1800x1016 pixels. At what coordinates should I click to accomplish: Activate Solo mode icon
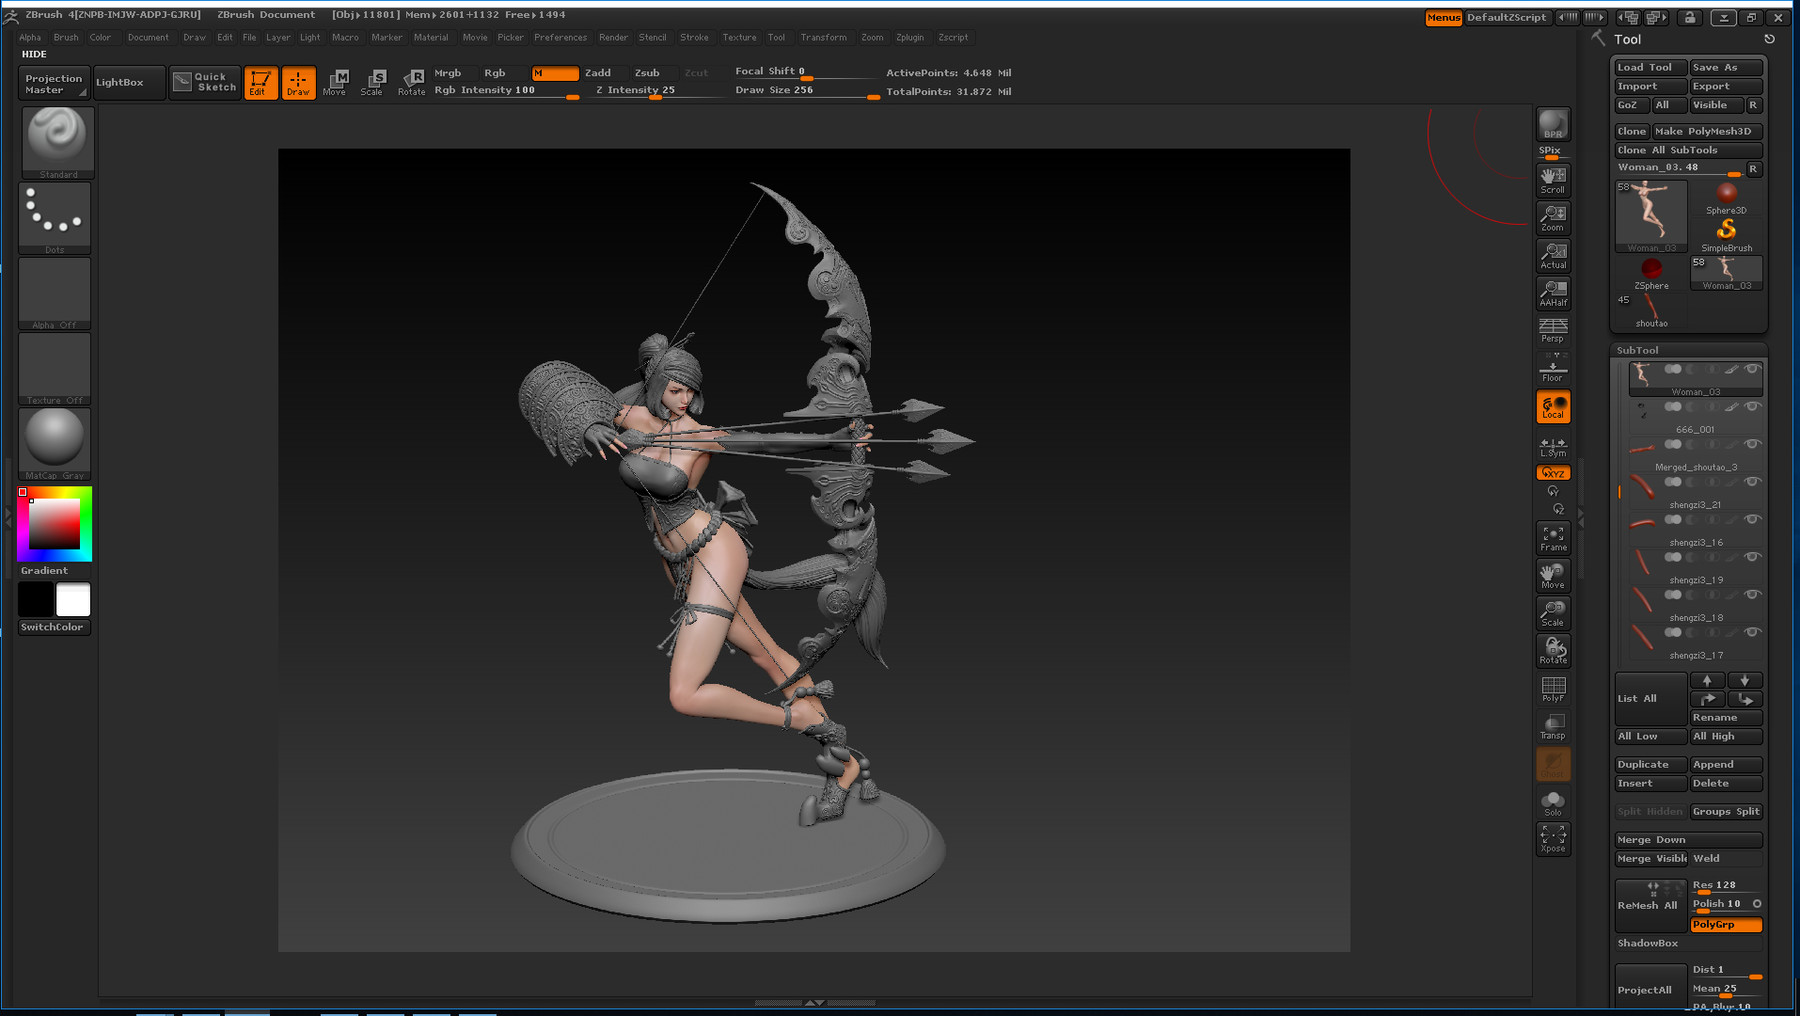pos(1552,803)
